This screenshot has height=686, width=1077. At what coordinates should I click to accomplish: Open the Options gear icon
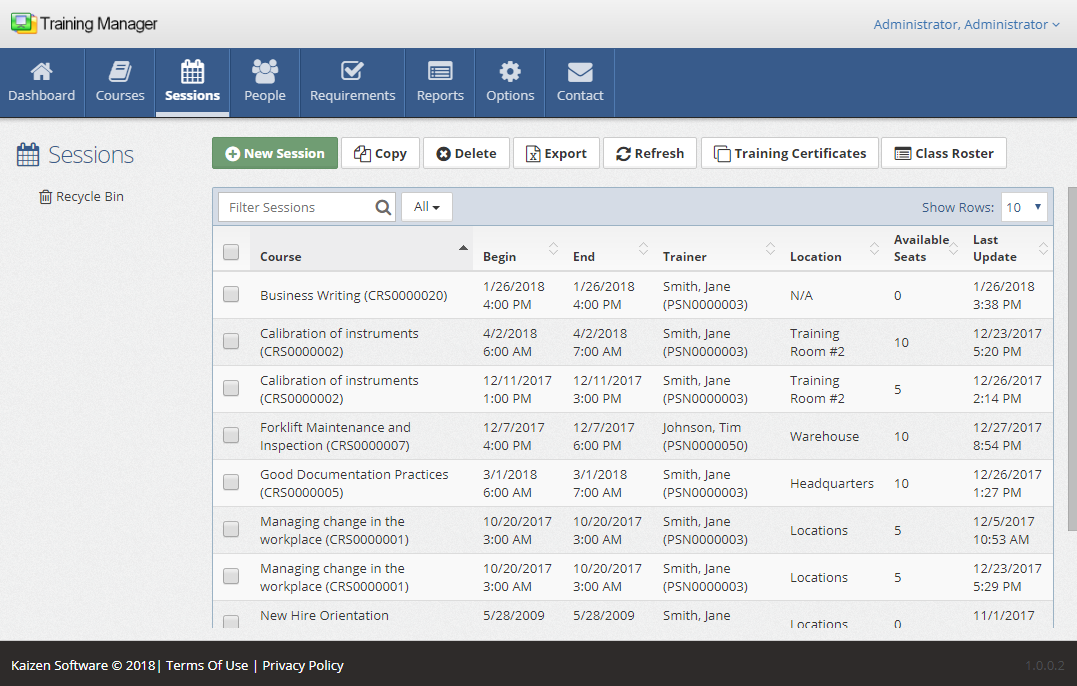510,71
